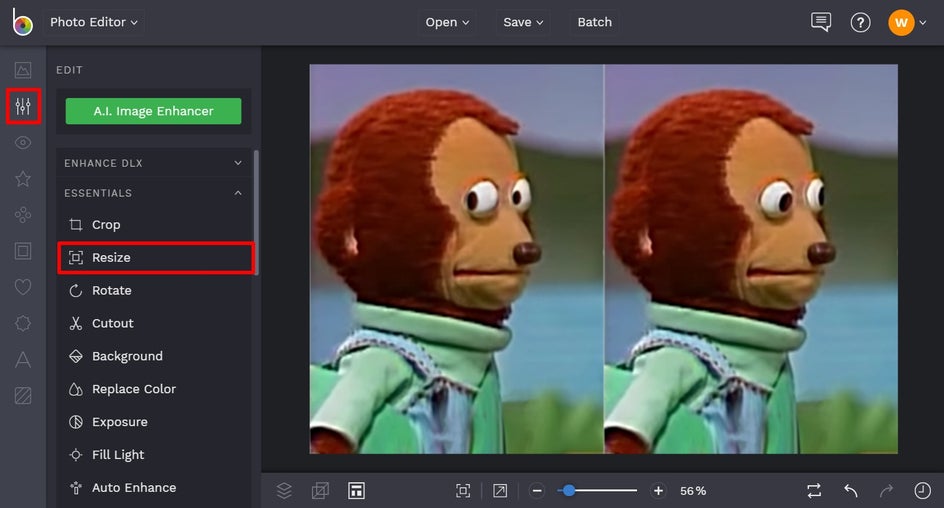Choose the Exposure tool

click(154, 422)
